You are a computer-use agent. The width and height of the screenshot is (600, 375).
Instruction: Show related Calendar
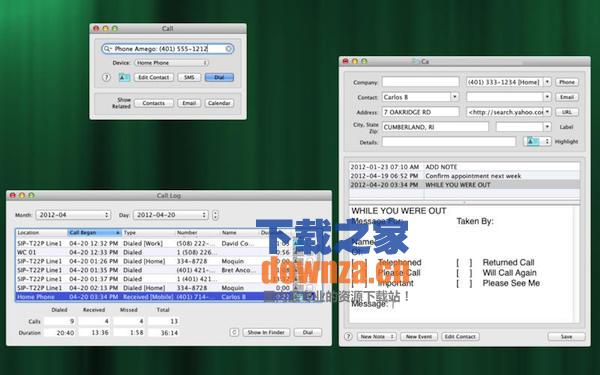coord(219,103)
